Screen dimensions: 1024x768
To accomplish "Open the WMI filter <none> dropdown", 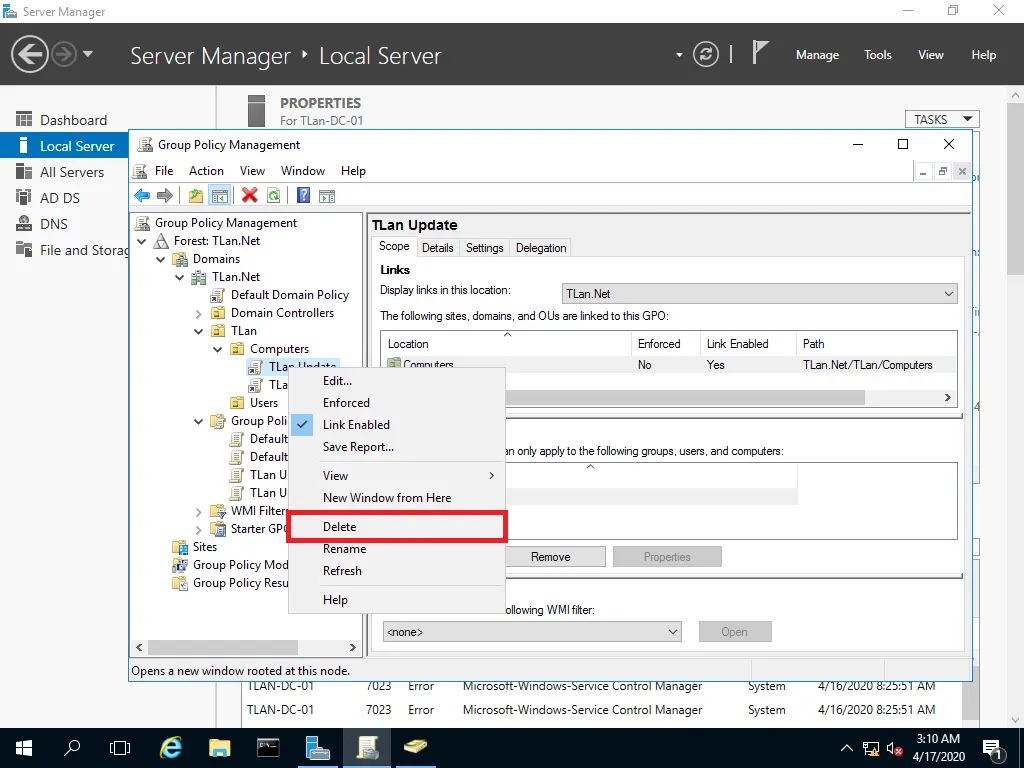I will click(x=532, y=632).
